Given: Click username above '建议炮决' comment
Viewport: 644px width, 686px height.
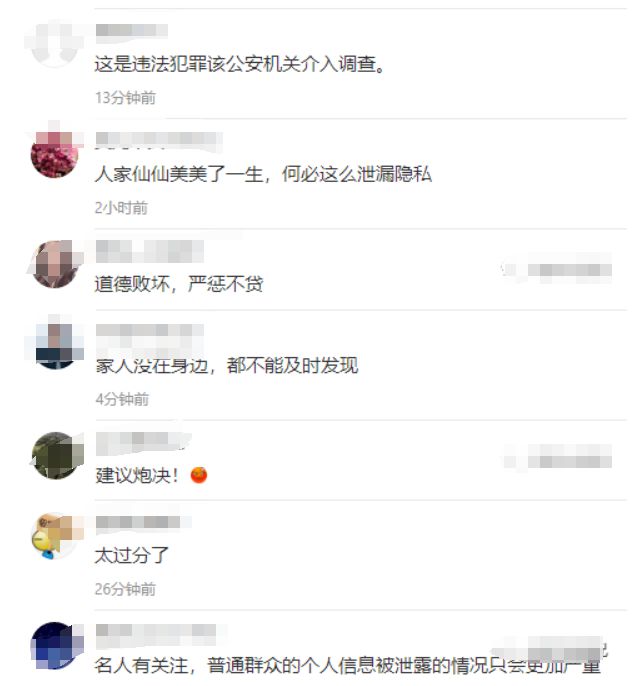Looking at the screenshot, I should pyautogui.click(x=143, y=442).
